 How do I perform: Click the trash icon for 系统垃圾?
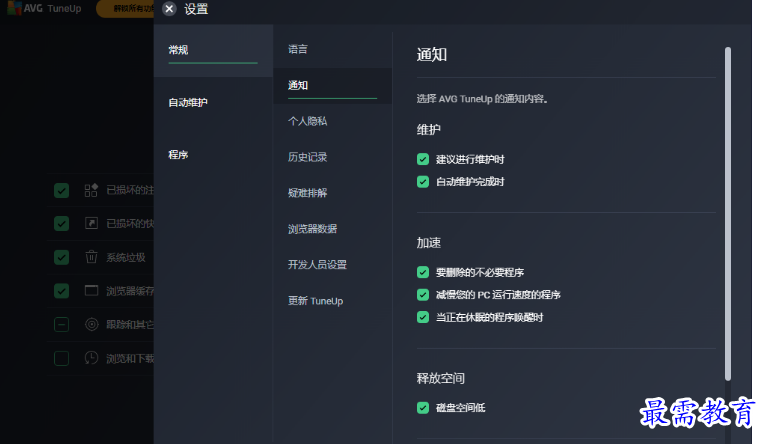click(x=91, y=257)
